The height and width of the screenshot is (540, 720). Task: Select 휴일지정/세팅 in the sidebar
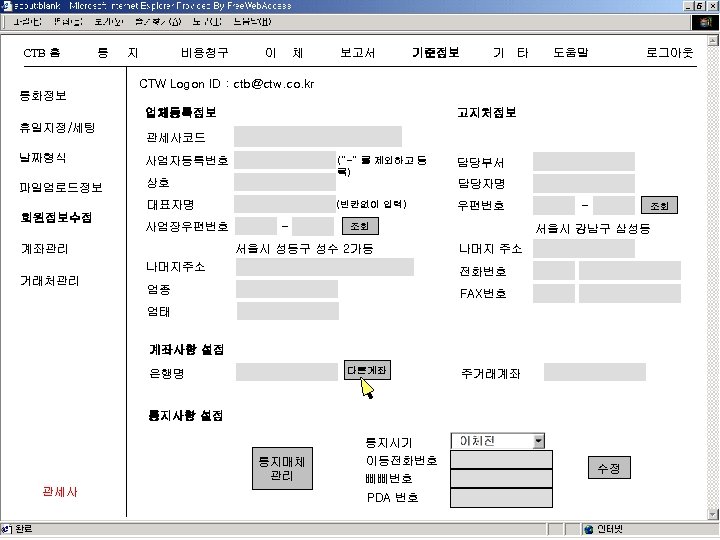point(57,127)
